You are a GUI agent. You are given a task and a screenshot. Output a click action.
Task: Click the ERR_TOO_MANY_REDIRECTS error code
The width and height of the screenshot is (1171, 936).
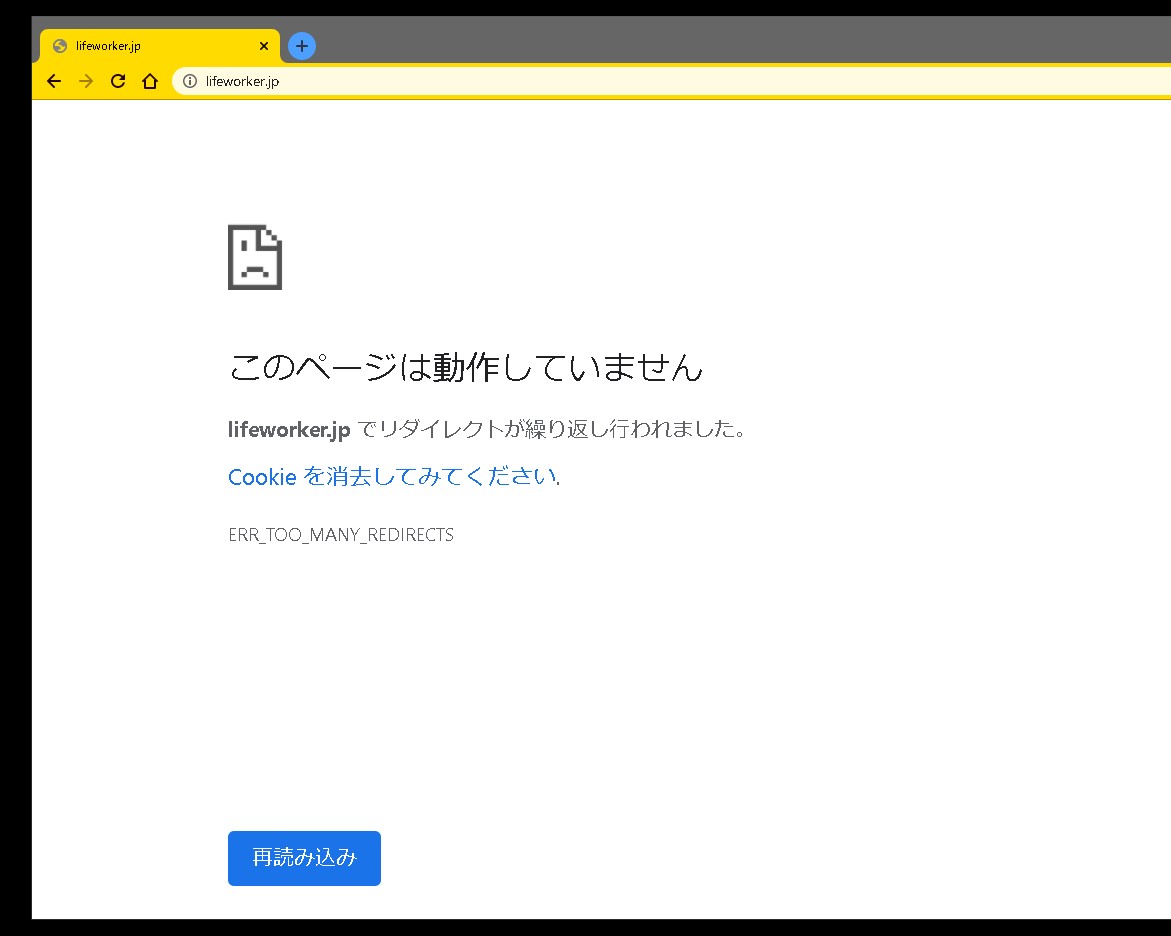pos(341,535)
